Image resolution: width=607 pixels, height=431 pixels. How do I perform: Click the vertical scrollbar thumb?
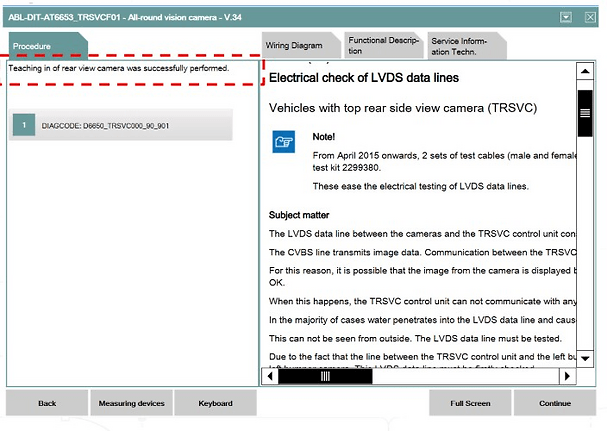point(585,112)
